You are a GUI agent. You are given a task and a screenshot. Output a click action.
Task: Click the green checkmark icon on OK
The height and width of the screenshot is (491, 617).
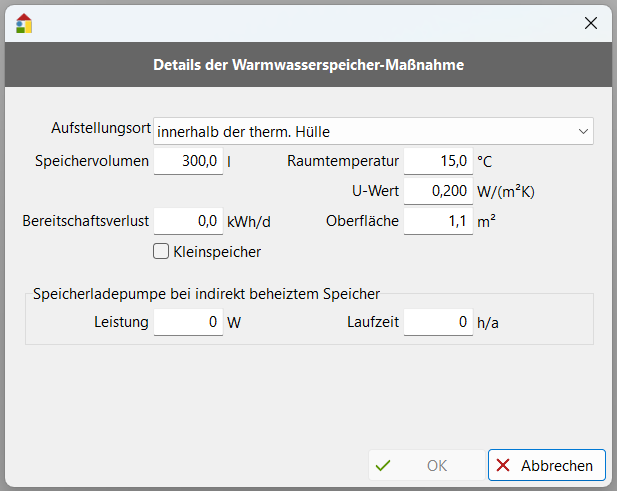click(x=383, y=465)
